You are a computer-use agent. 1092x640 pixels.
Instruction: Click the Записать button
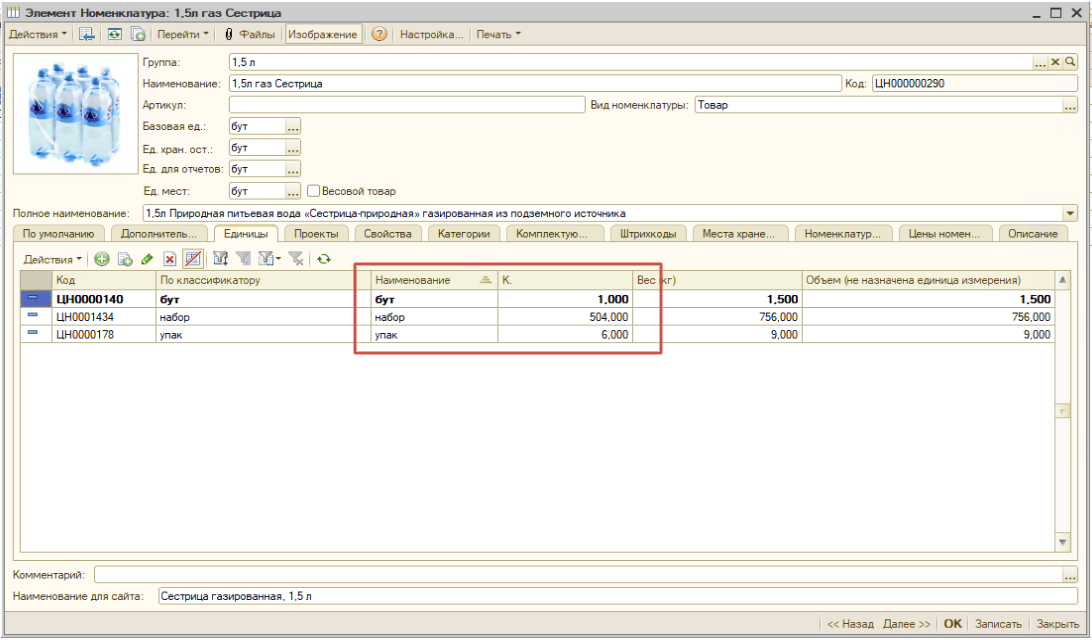998,624
